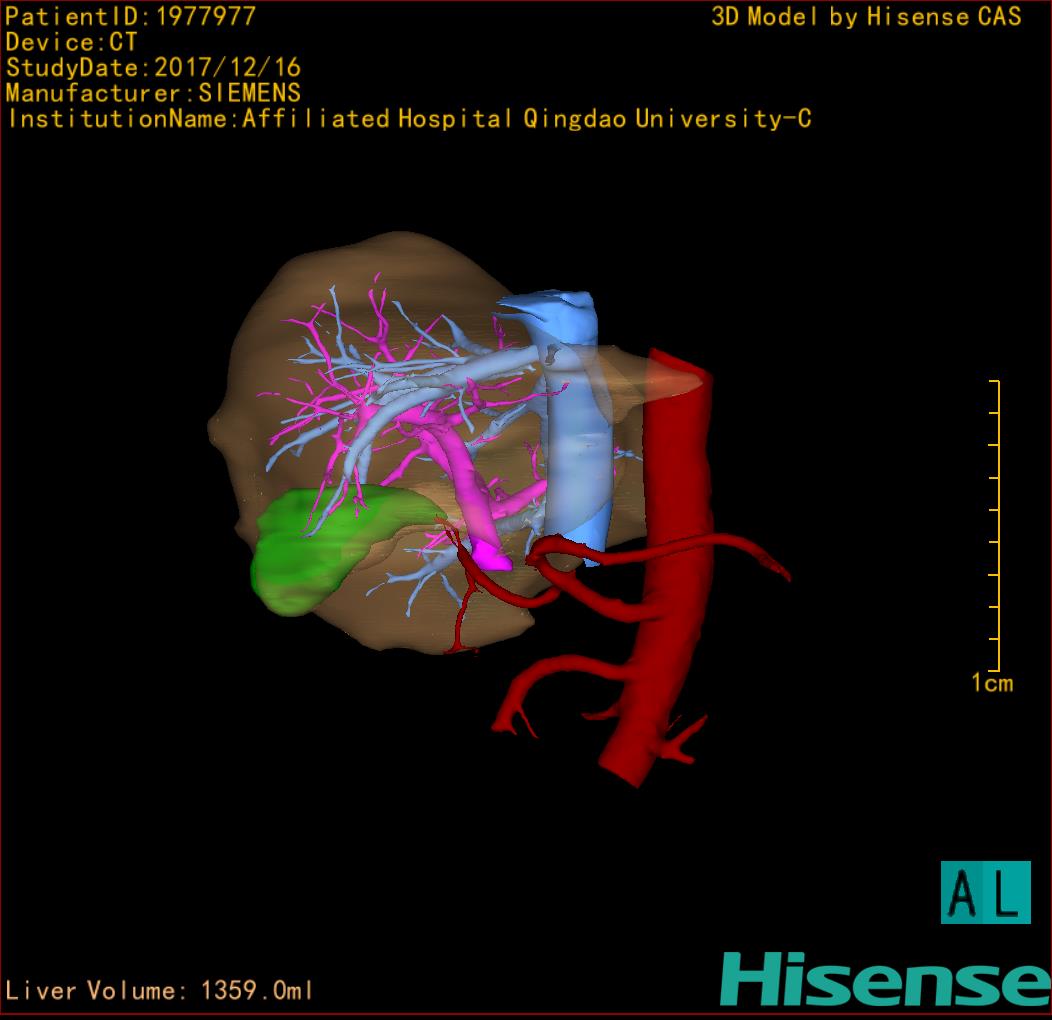Click the StudyDate:2017/12/16 label
Image resolution: width=1052 pixels, height=1020 pixels.
[x=153, y=69]
